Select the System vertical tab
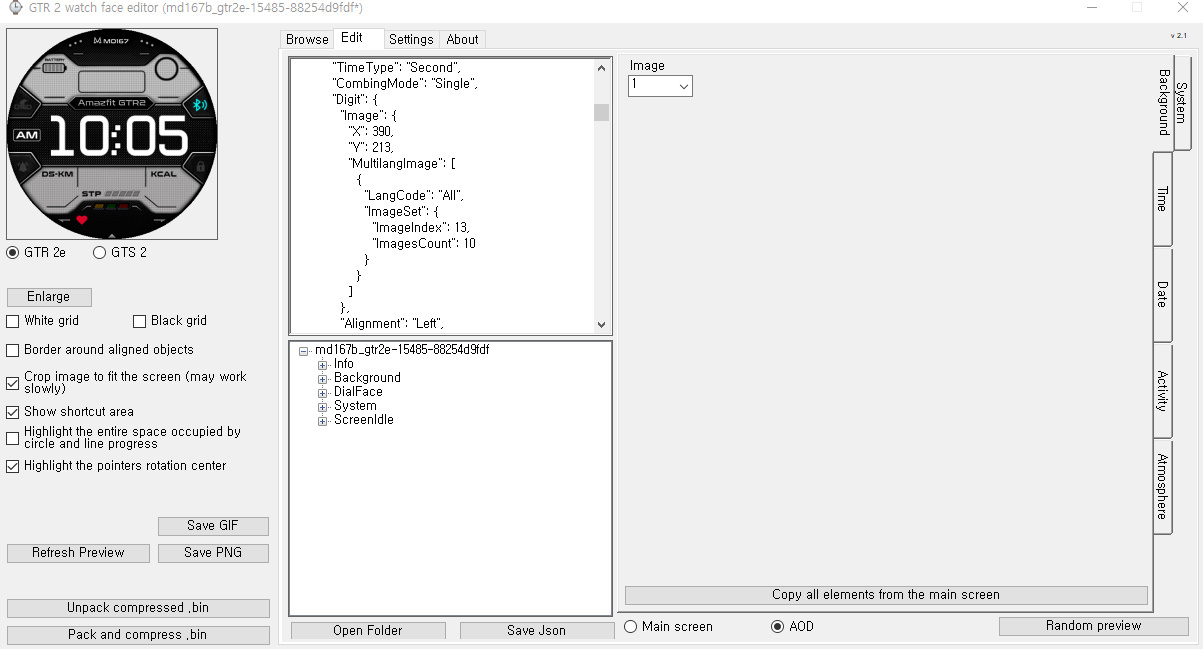1203x649 pixels. coord(1182,102)
